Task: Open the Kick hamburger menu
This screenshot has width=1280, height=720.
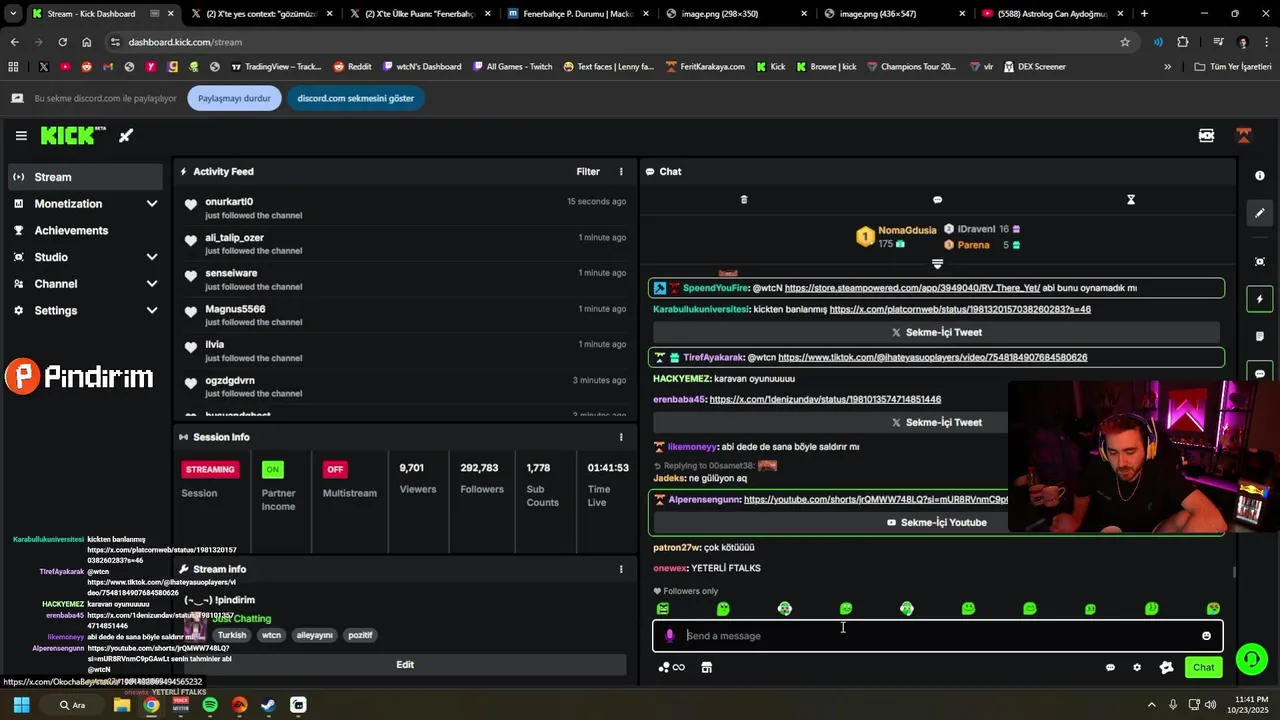Action: pyautogui.click(x=21, y=136)
